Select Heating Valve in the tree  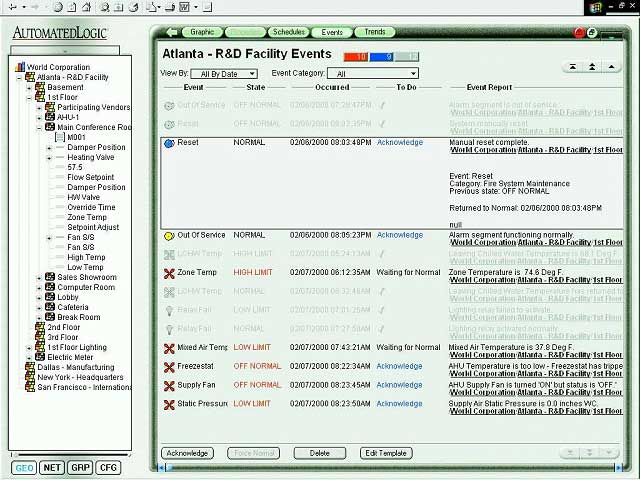coord(91,157)
